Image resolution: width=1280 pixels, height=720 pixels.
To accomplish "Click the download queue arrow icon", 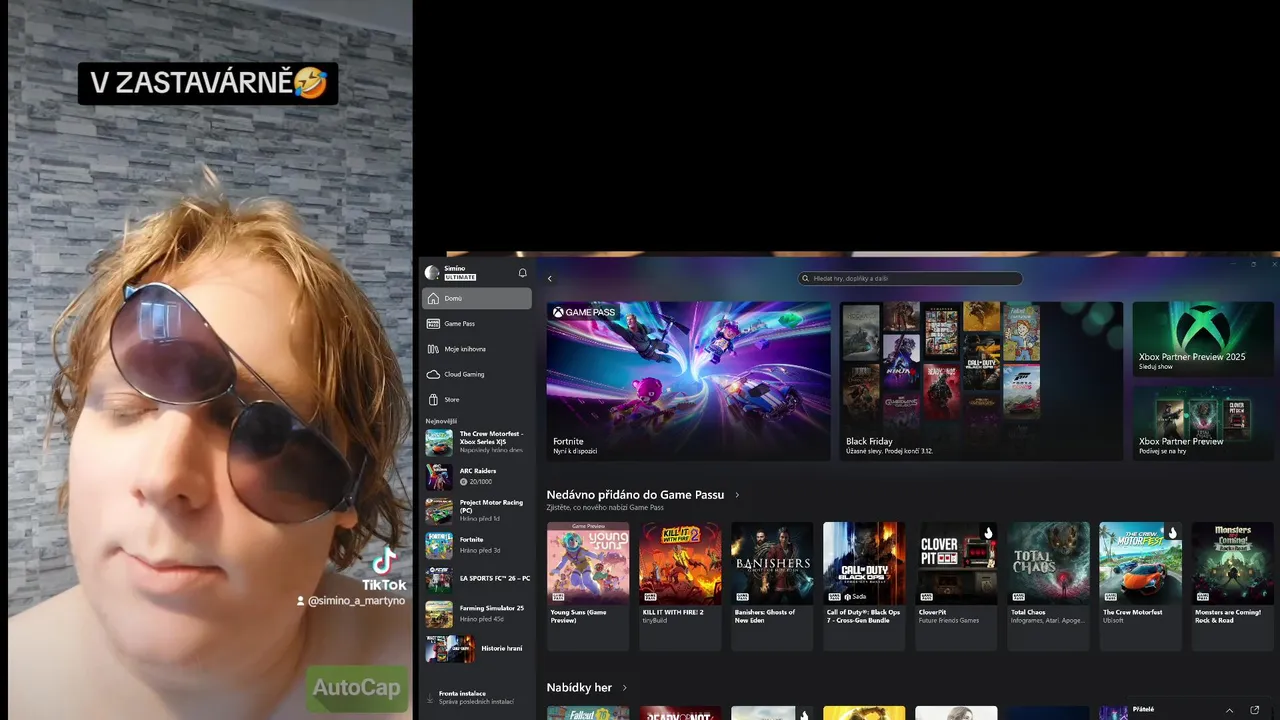I will tap(430, 698).
